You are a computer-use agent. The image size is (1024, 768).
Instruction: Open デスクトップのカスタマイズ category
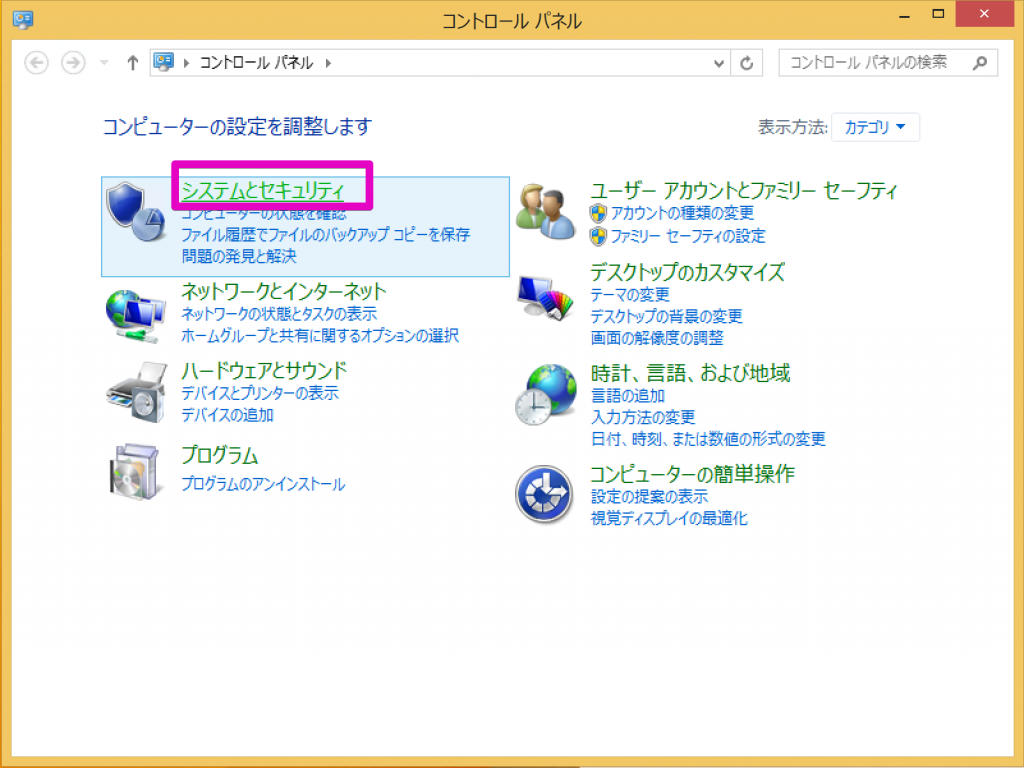687,272
